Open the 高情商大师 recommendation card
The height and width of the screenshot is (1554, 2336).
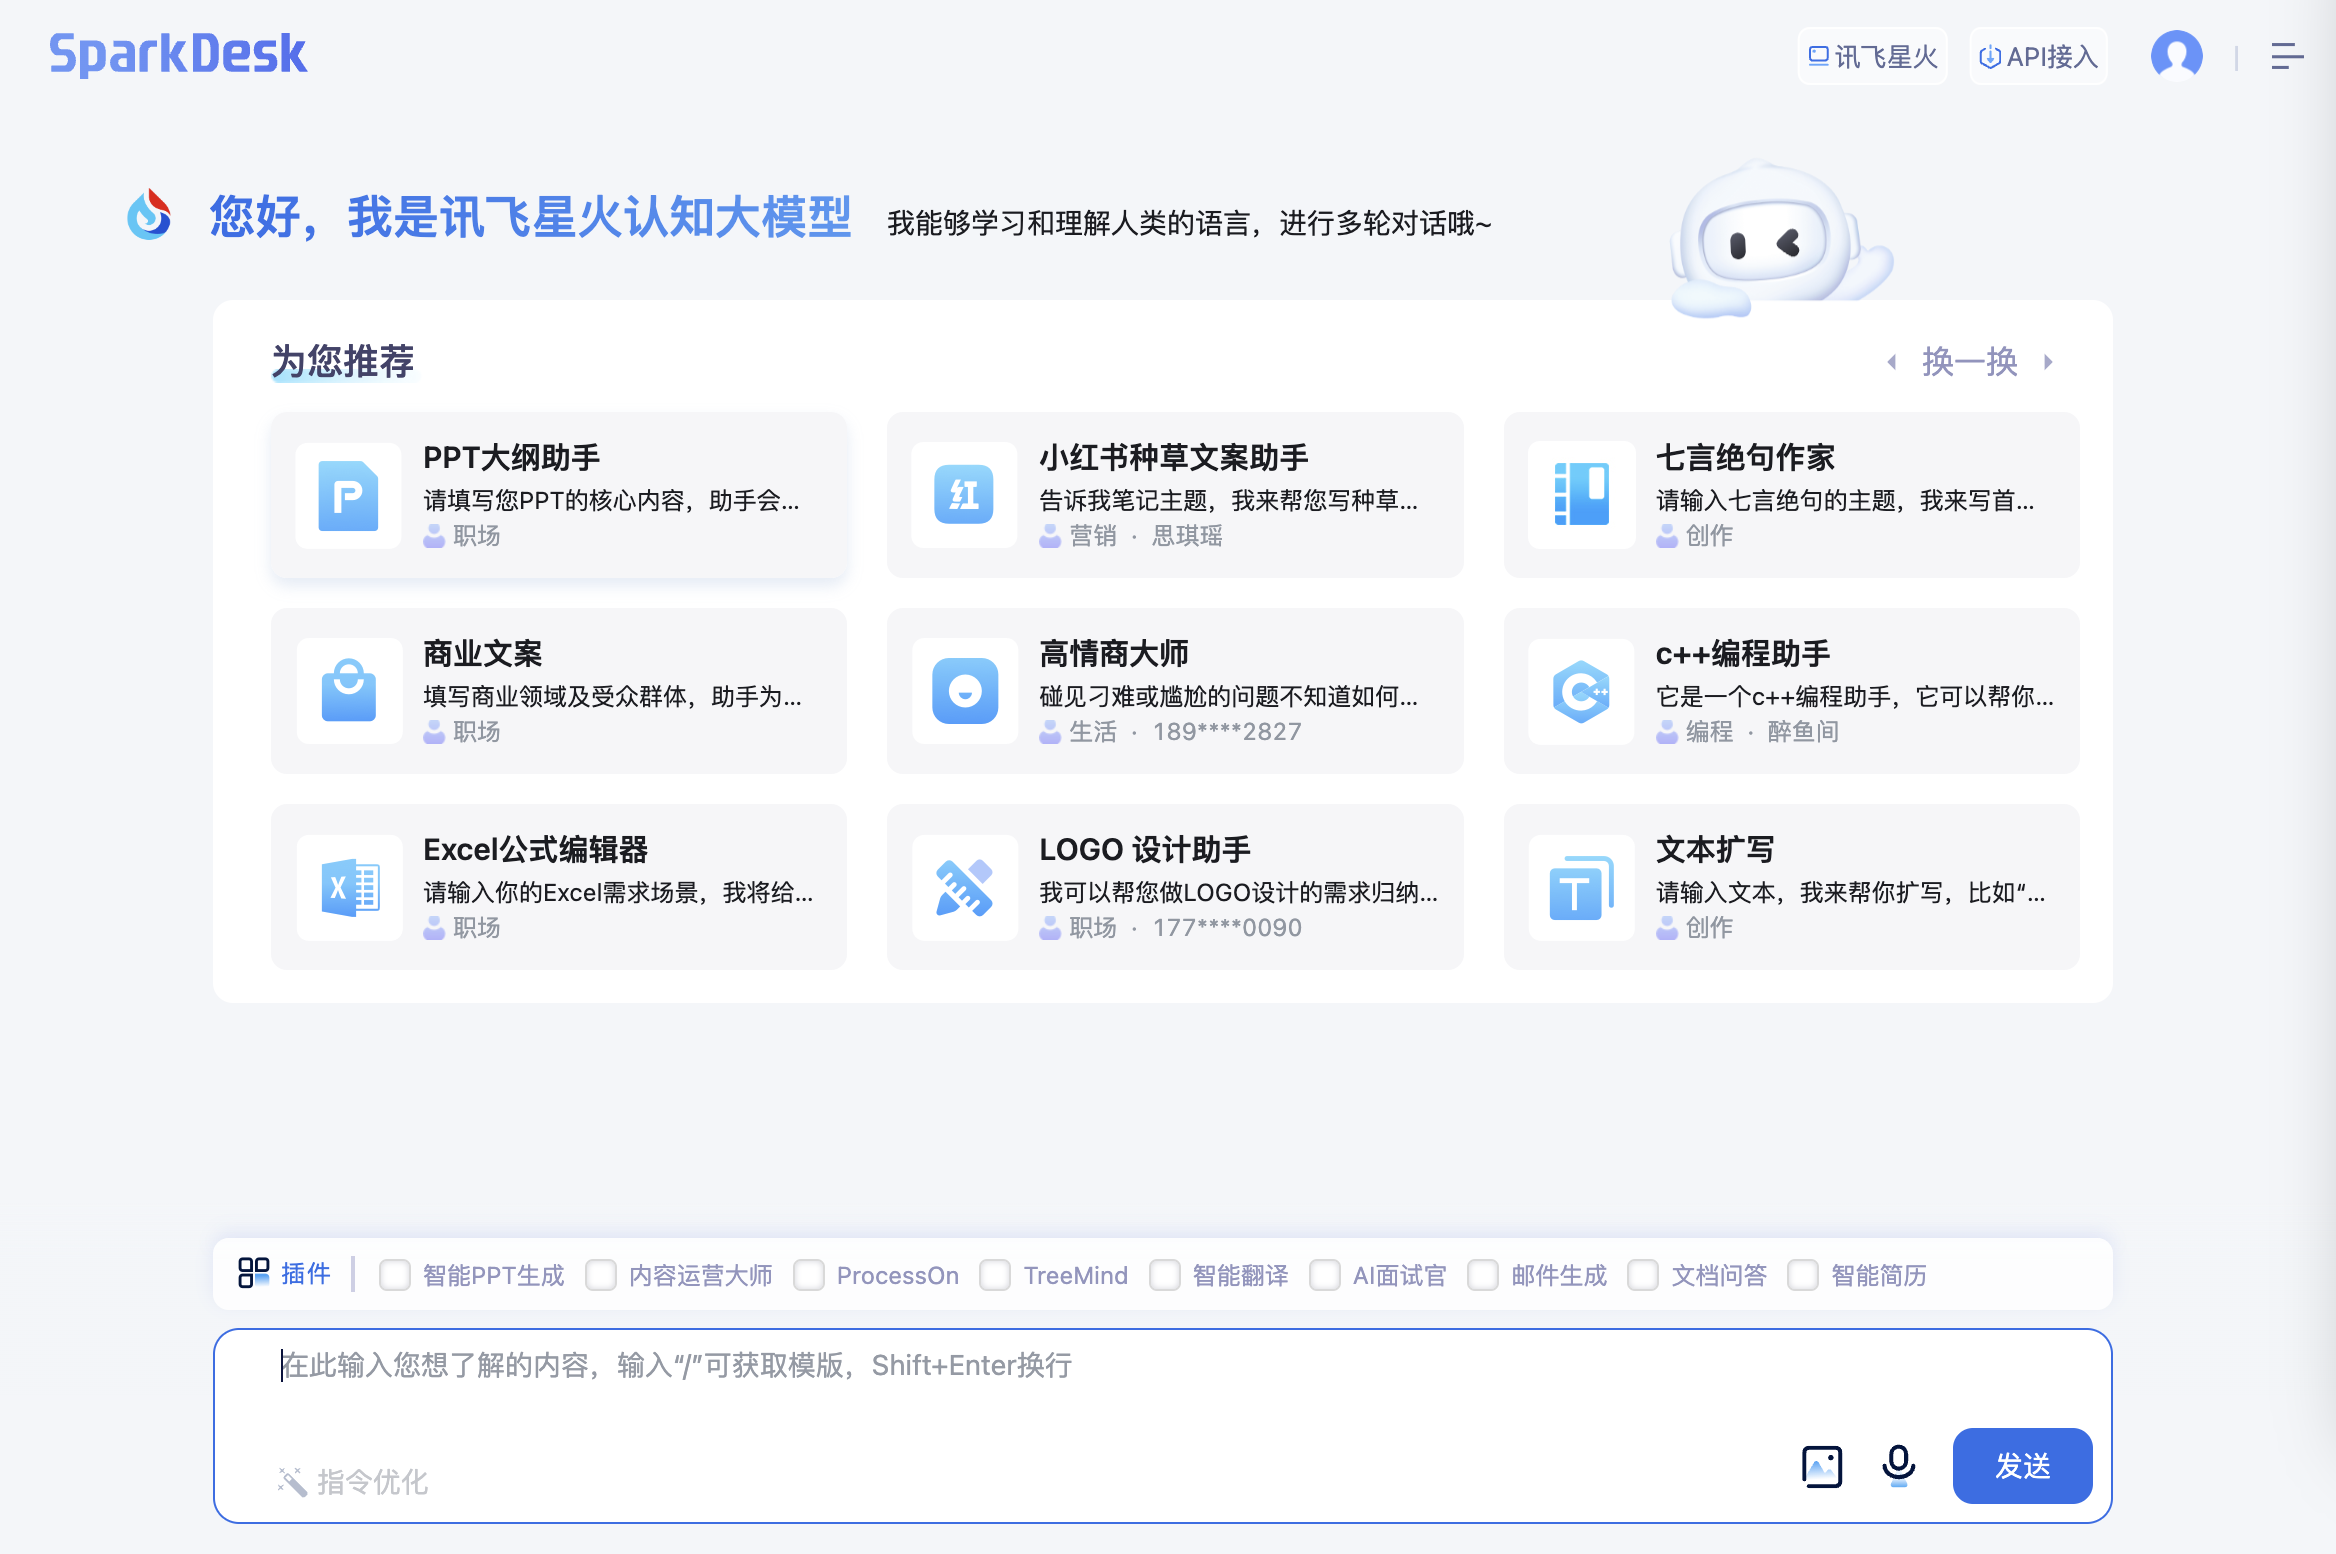click(x=1174, y=691)
